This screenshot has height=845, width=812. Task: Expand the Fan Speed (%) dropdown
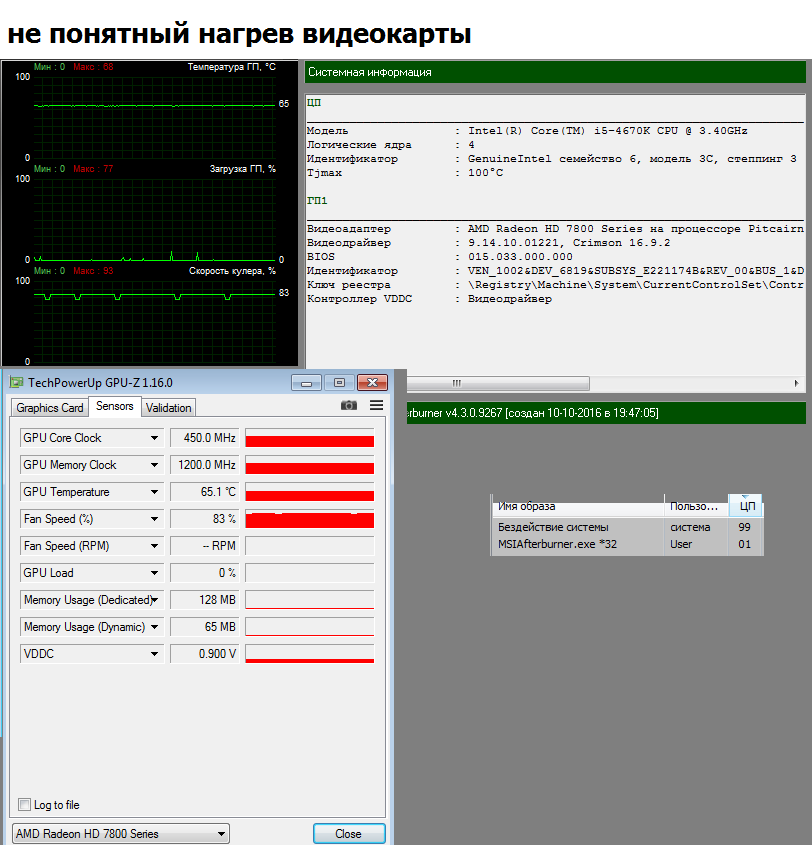tap(154, 519)
